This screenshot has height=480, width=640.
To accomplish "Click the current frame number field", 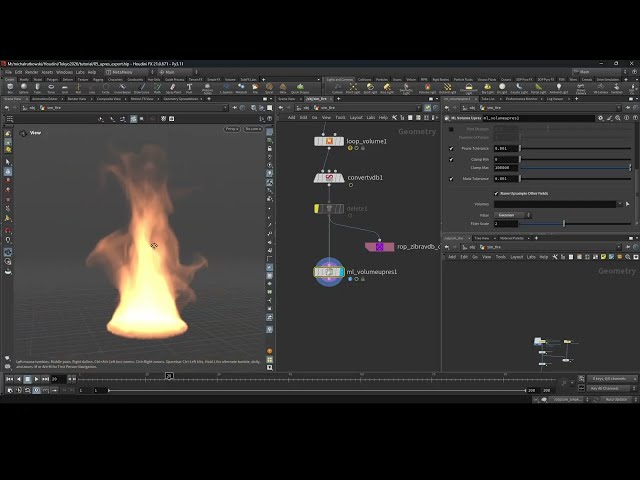I will pyautogui.click(x=58, y=379).
